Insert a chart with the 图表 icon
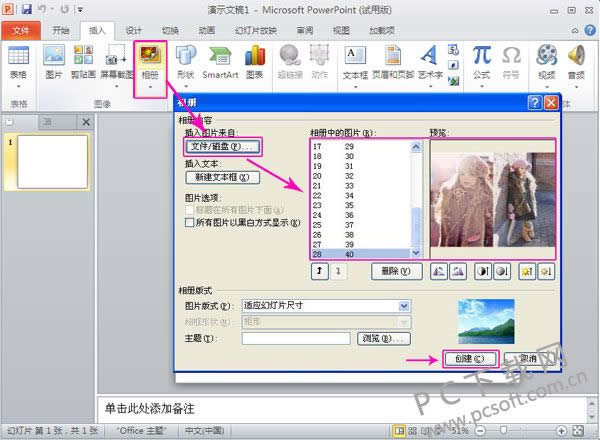This screenshot has width=600, height=440. [x=255, y=60]
